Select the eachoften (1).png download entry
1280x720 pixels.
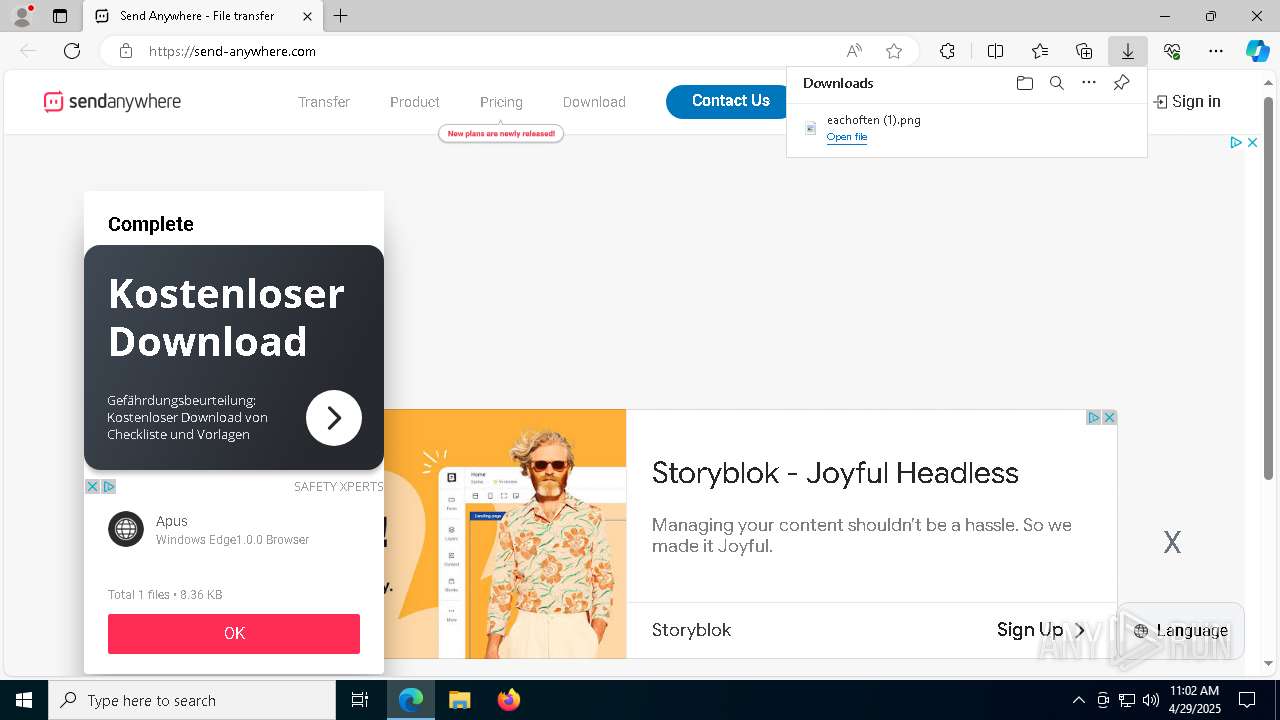tap(966, 129)
